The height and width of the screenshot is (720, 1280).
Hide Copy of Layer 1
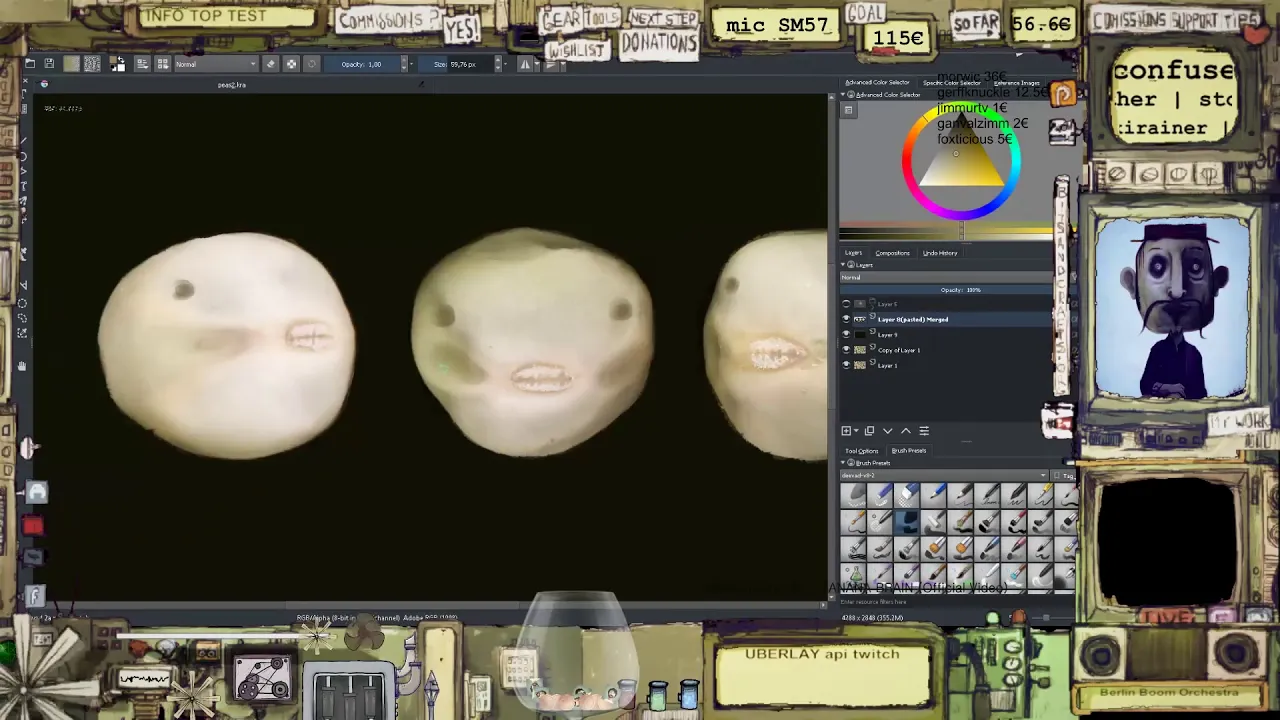[x=846, y=350]
